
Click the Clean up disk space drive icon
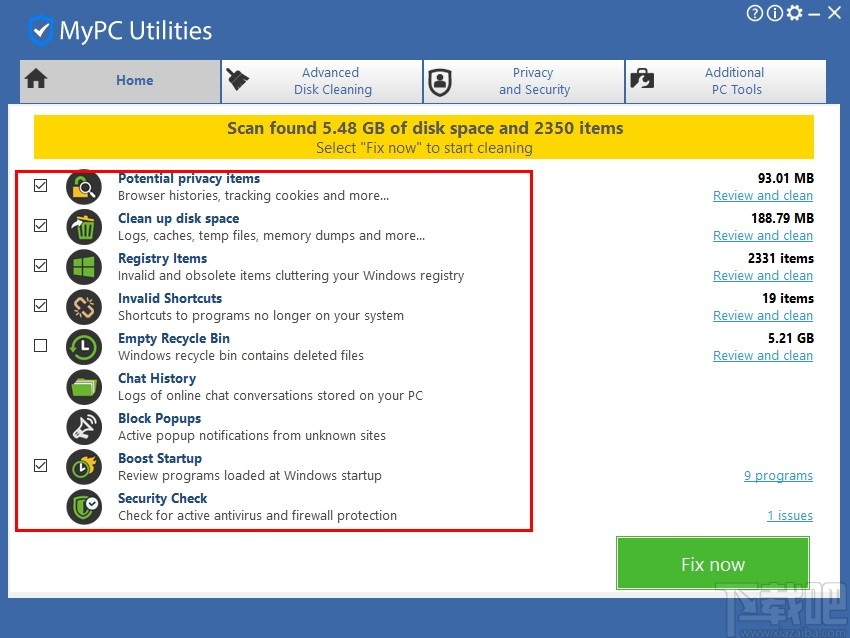tap(84, 227)
